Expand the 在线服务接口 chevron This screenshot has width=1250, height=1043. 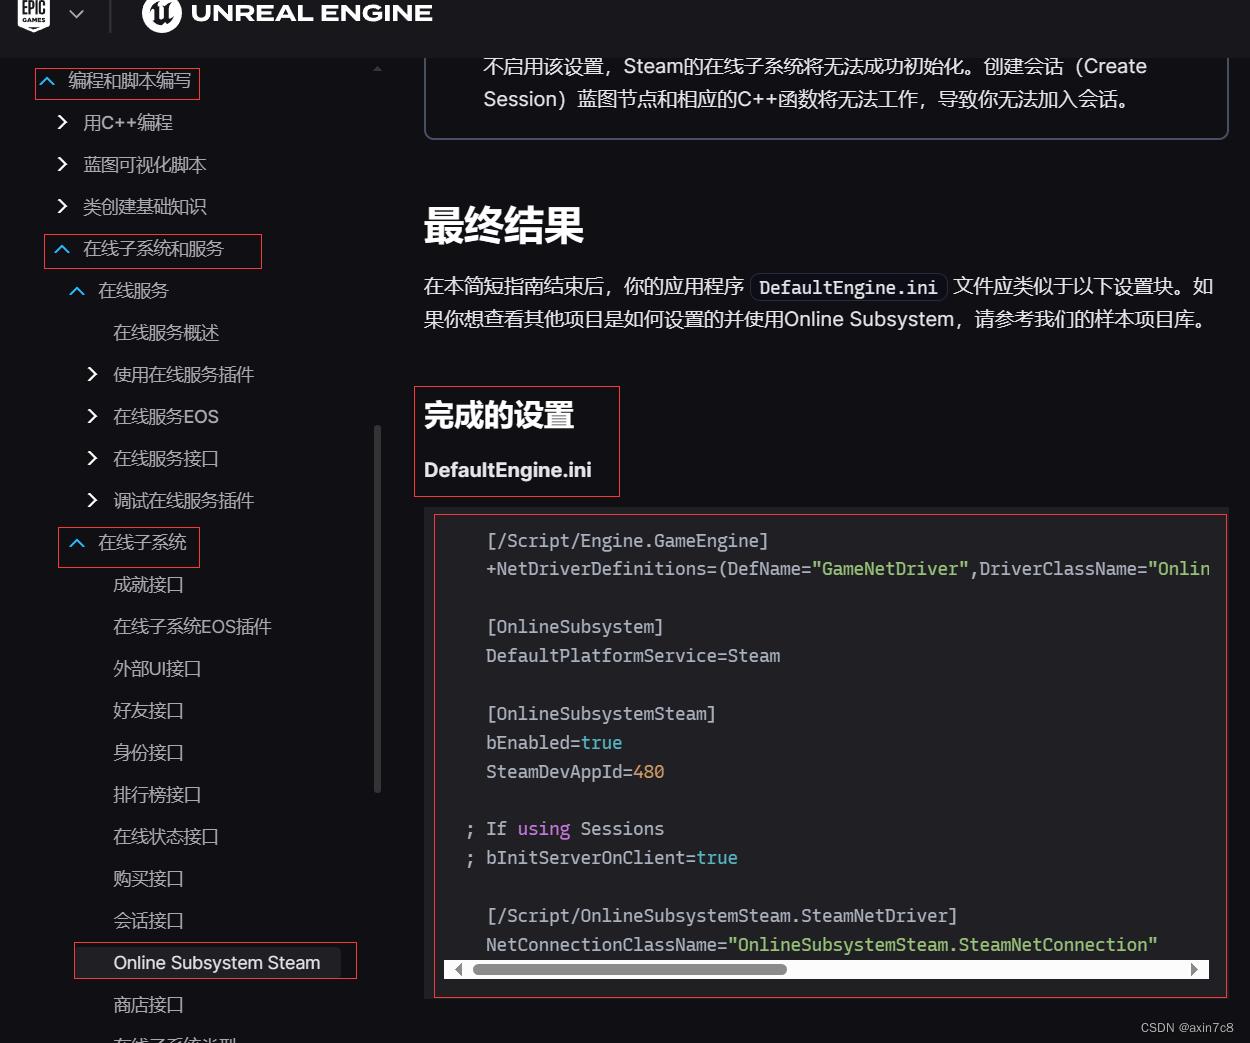coord(92,458)
